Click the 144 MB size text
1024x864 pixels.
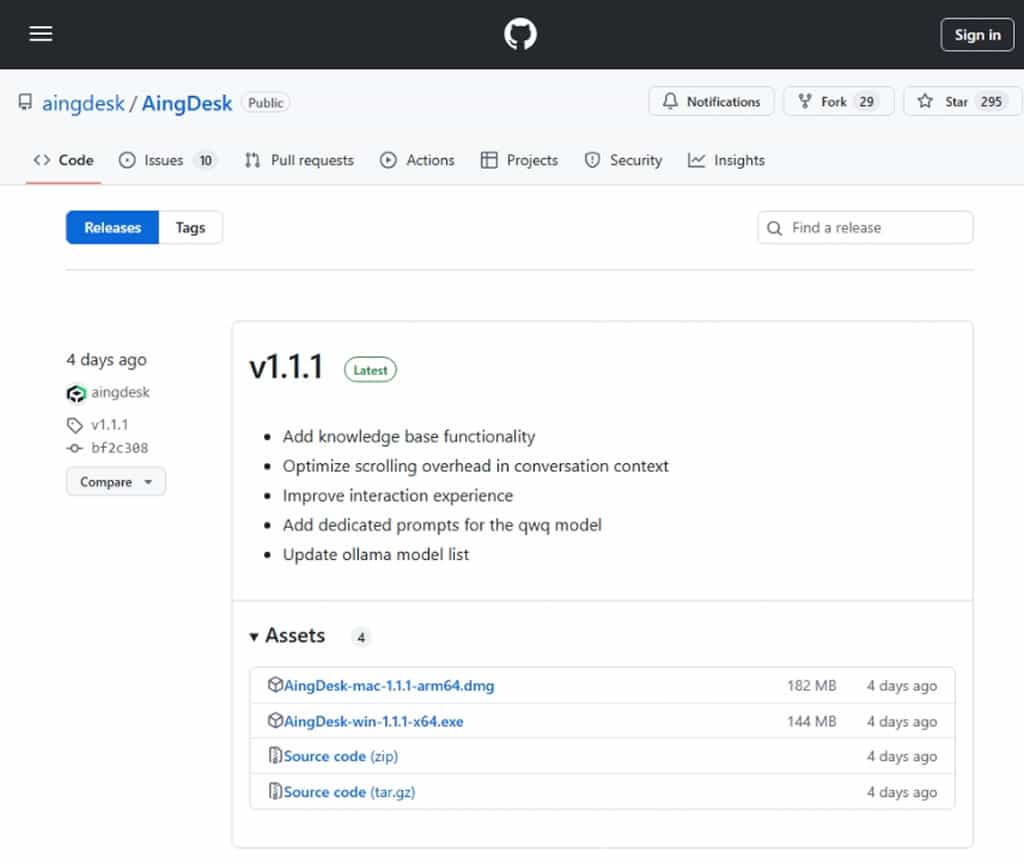[x=811, y=722]
